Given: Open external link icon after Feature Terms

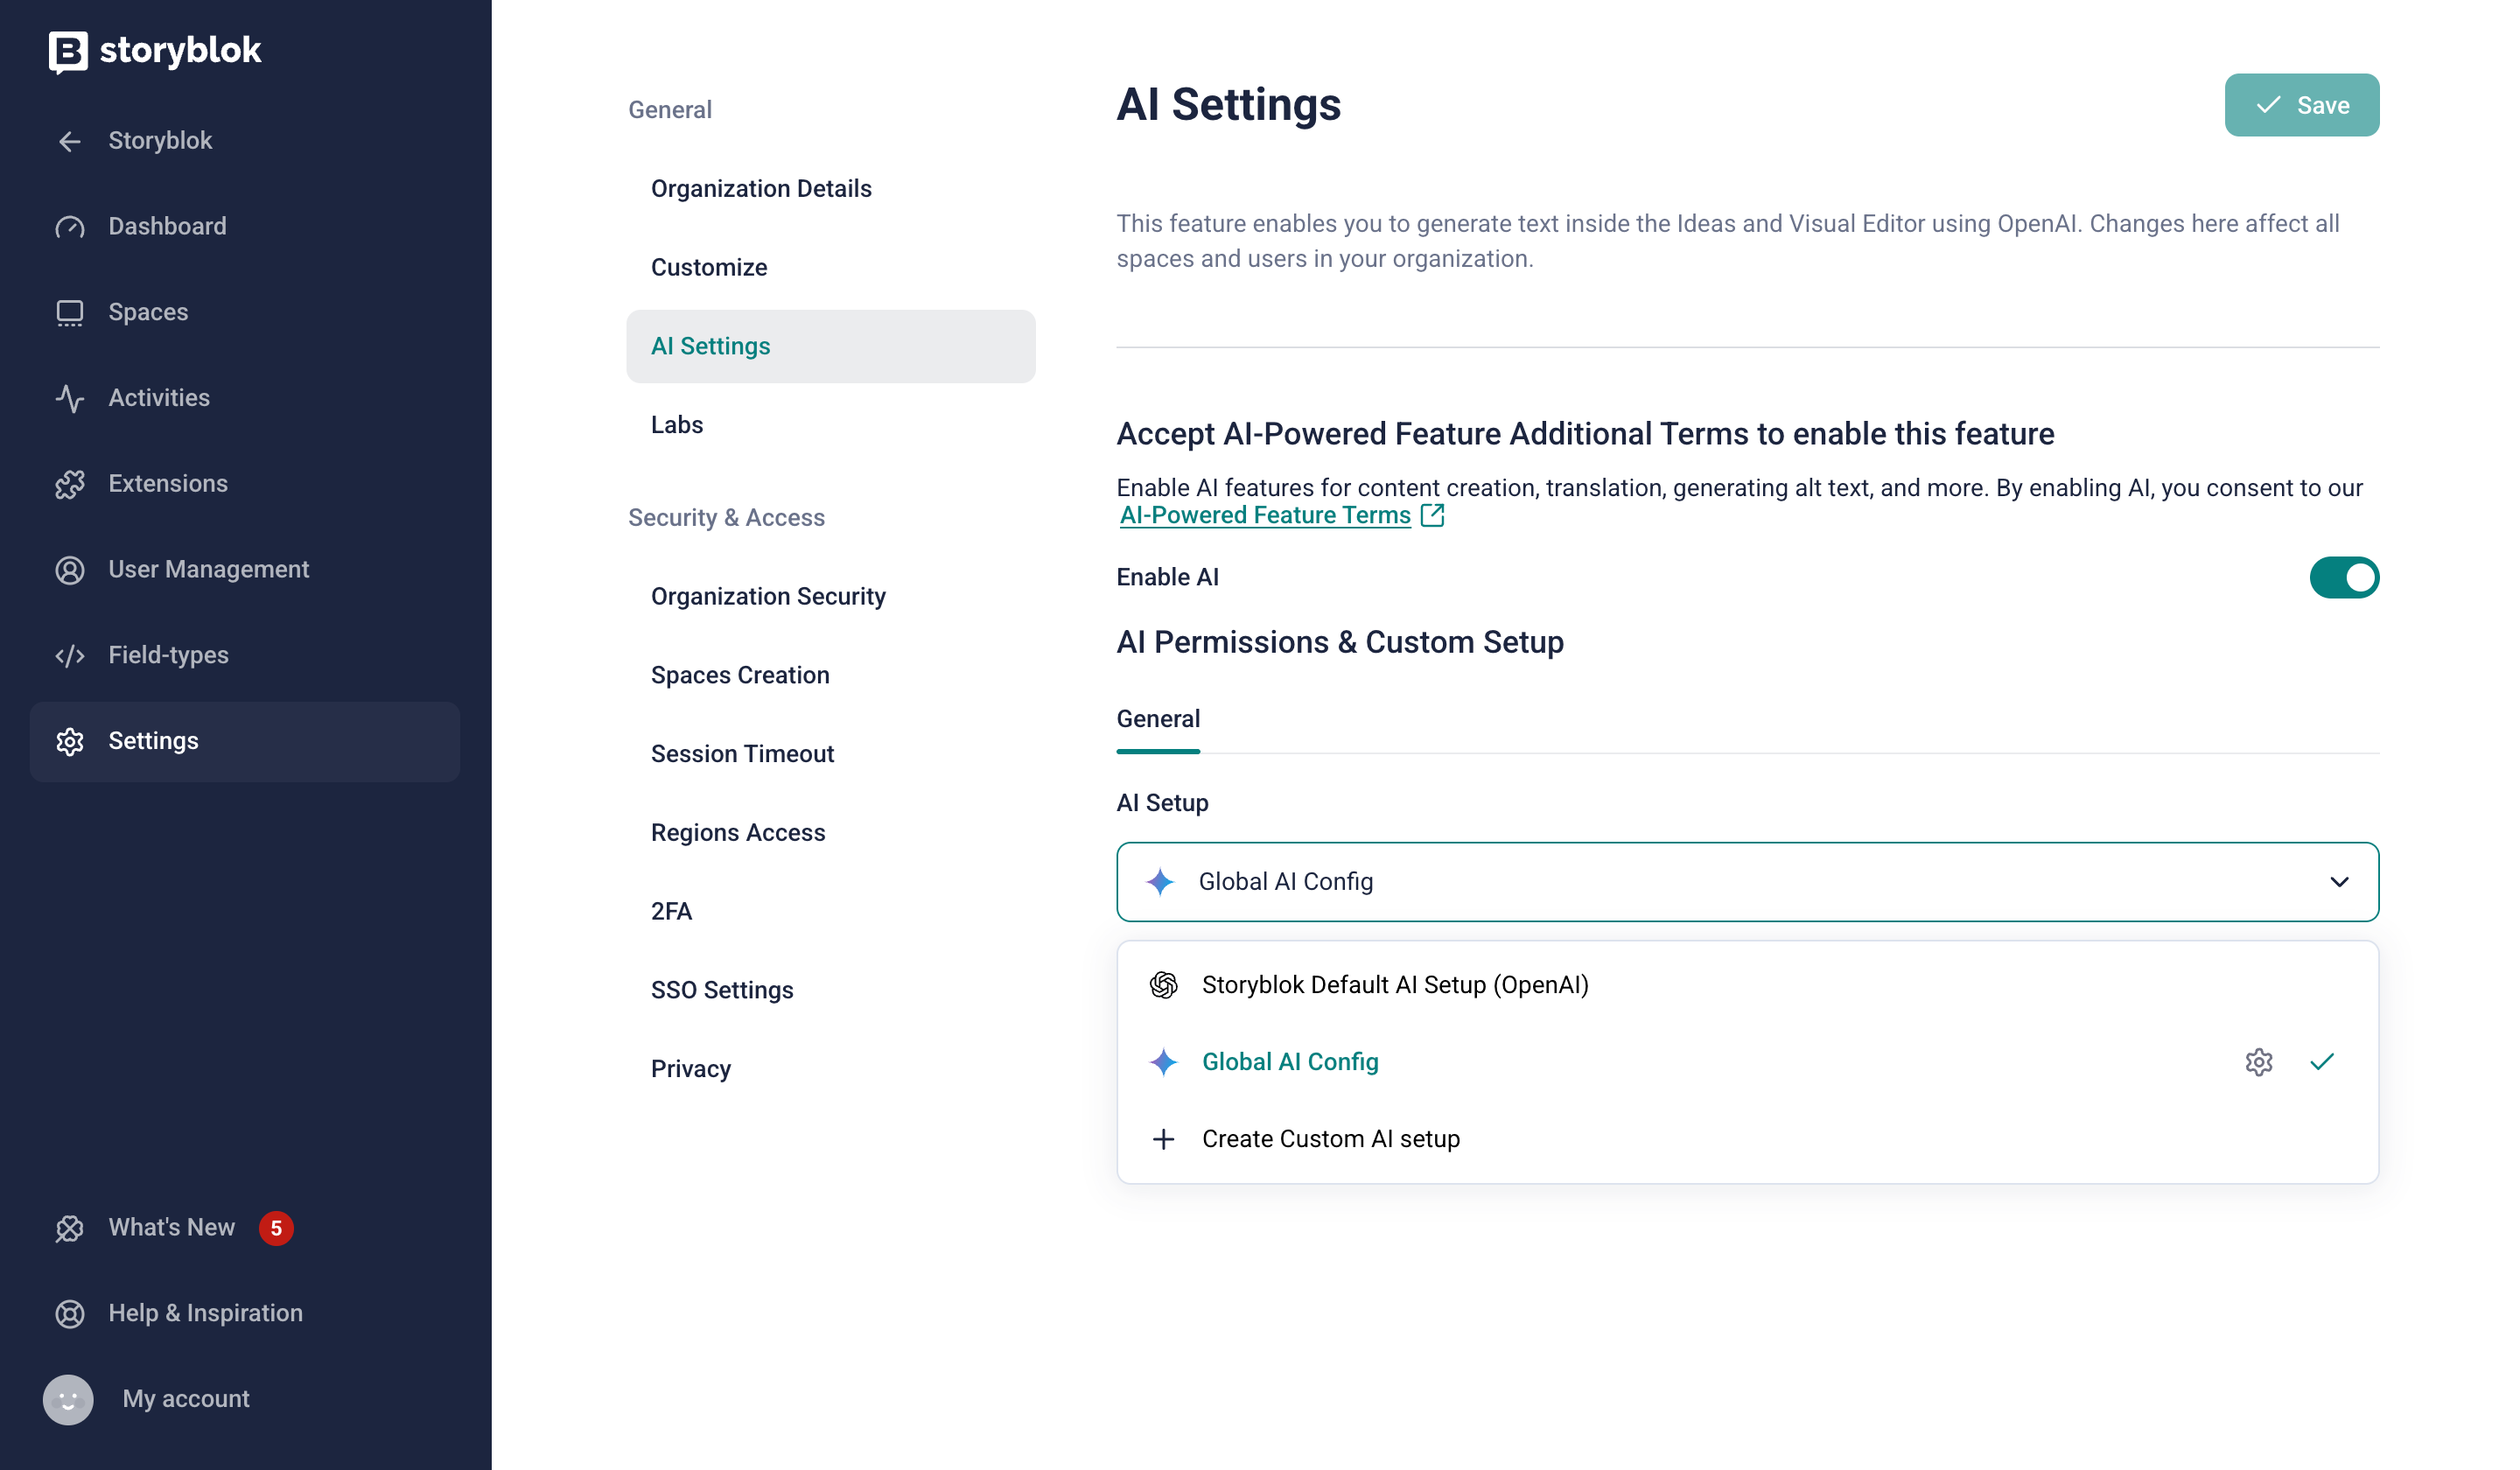Looking at the screenshot, I should click(x=1432, y=516).
